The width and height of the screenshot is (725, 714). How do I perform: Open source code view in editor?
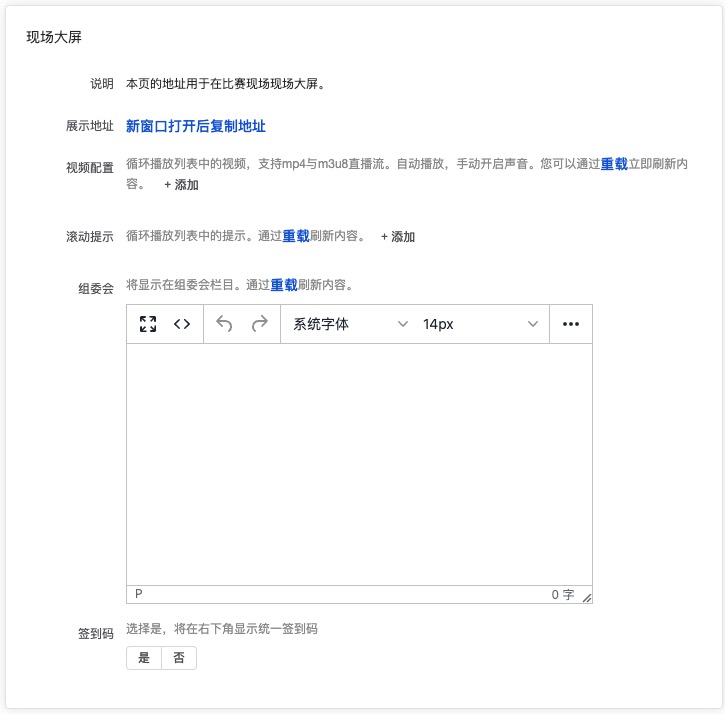click(182, 324)
